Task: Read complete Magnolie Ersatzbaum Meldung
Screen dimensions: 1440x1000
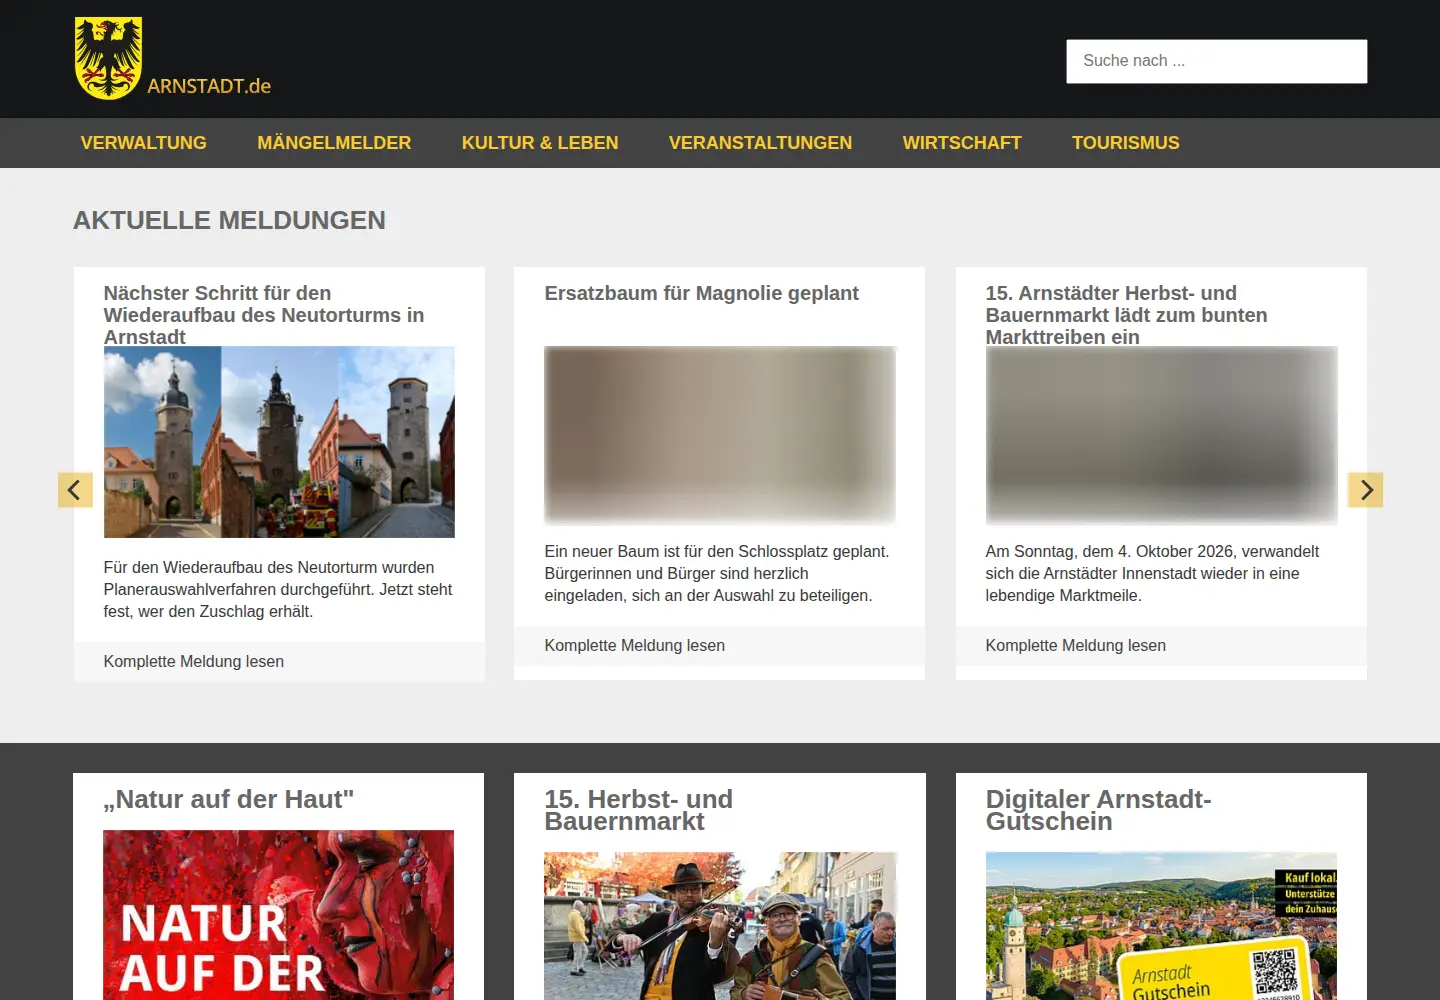Action: [634, 645]
